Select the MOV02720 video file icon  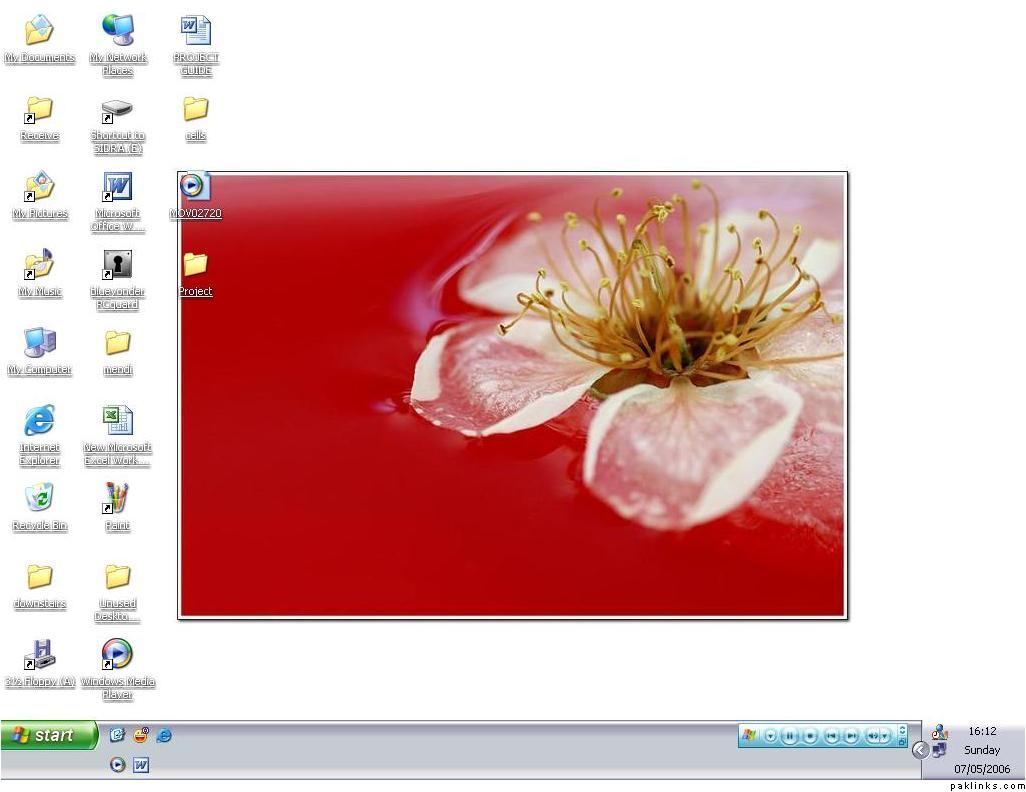click(195, 187)
